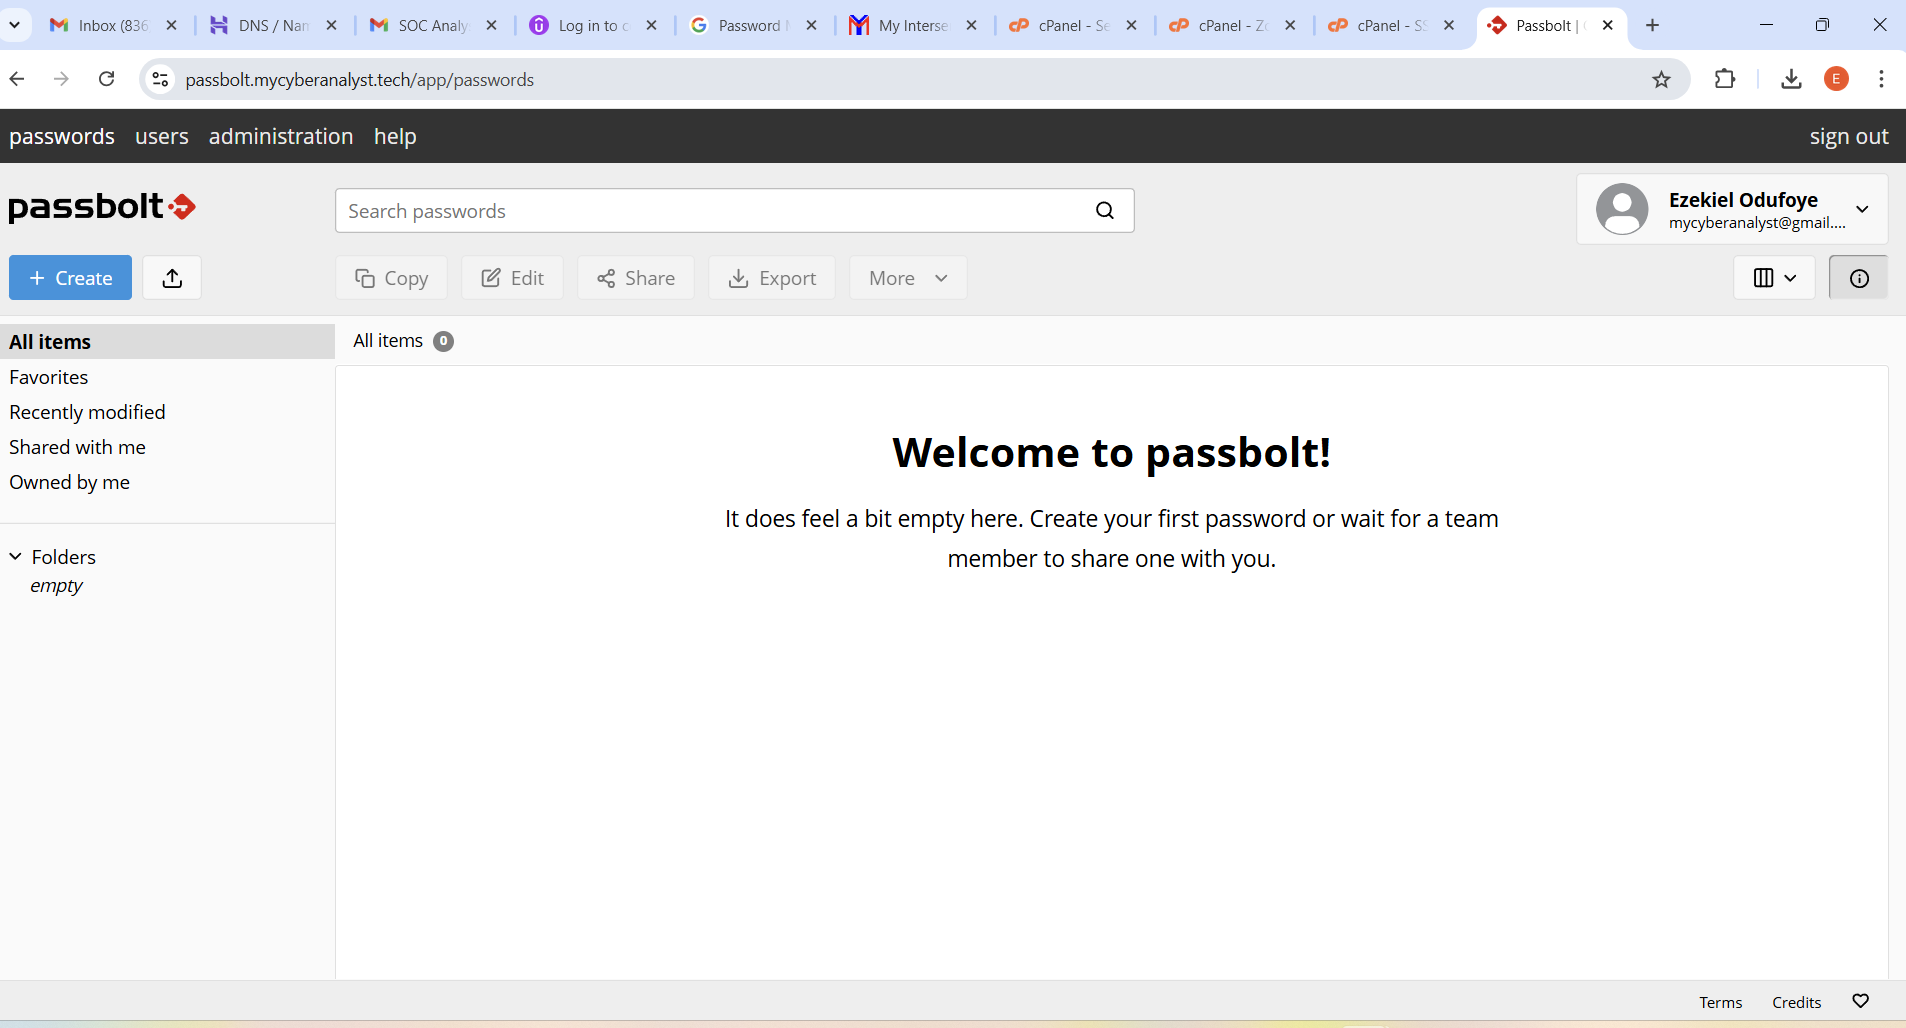Click the site information icon in address bar

[x=160, y=79]
